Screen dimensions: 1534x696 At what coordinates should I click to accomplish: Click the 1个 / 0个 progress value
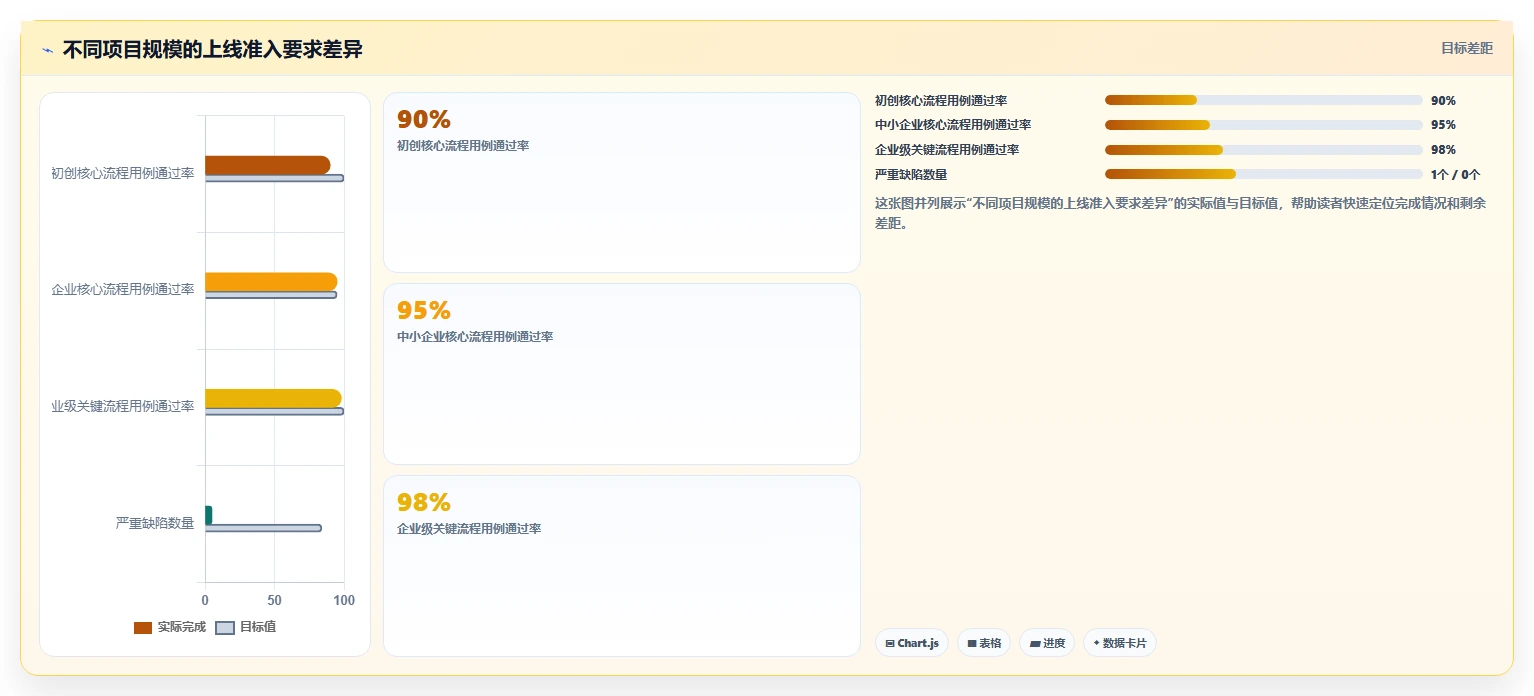[x=1455, y=174]
